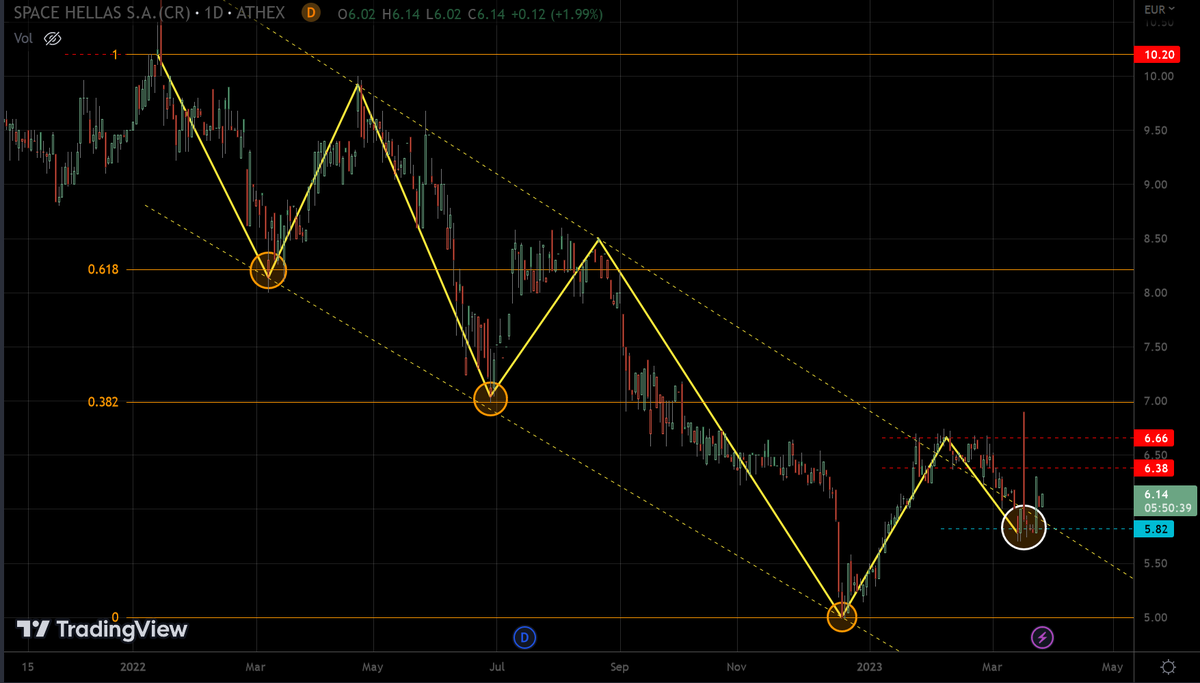Click the ATHEX exchange label

pyautogui.click(x=262, y=13)
